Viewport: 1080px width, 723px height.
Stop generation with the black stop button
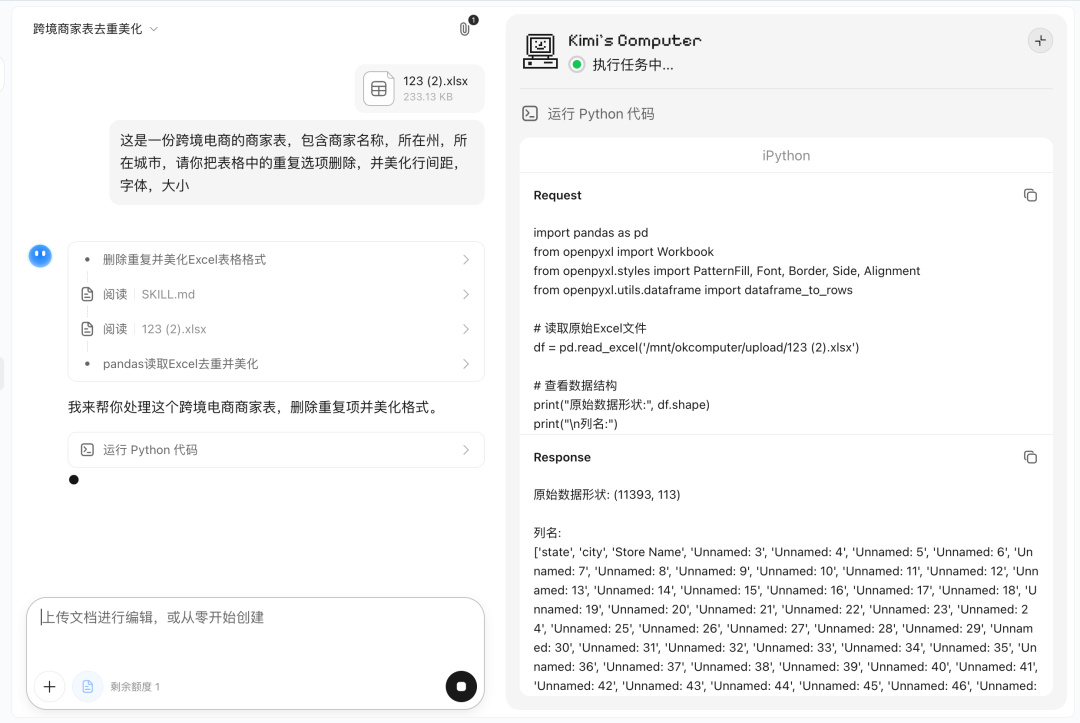coord(461,687)
